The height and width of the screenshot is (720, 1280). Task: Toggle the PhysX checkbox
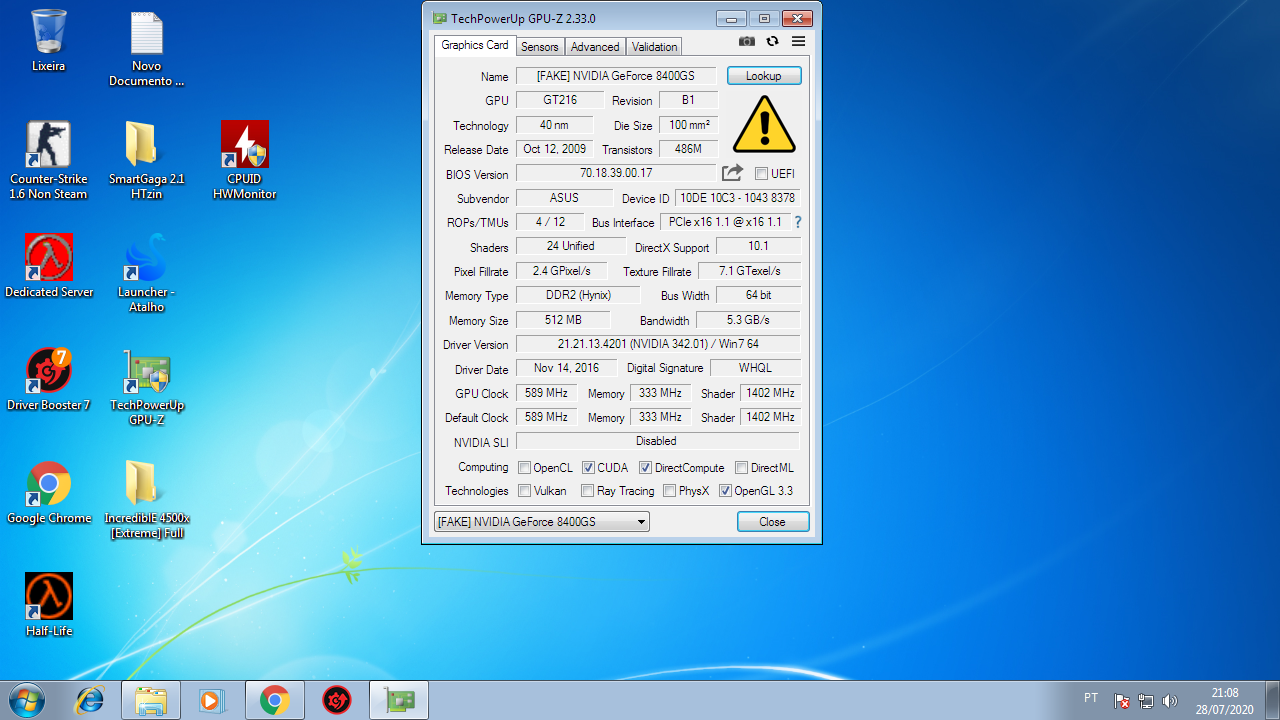[670, 491]
